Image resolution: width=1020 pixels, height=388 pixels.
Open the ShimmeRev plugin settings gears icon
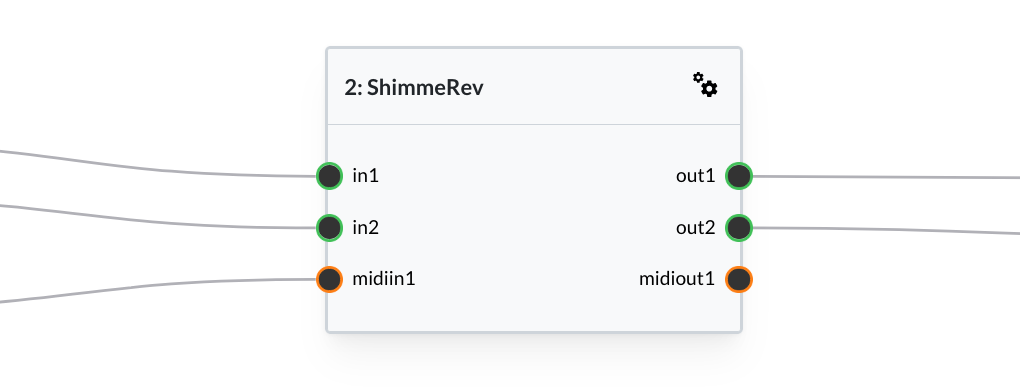pyautogui.click(x=705, y=85)
